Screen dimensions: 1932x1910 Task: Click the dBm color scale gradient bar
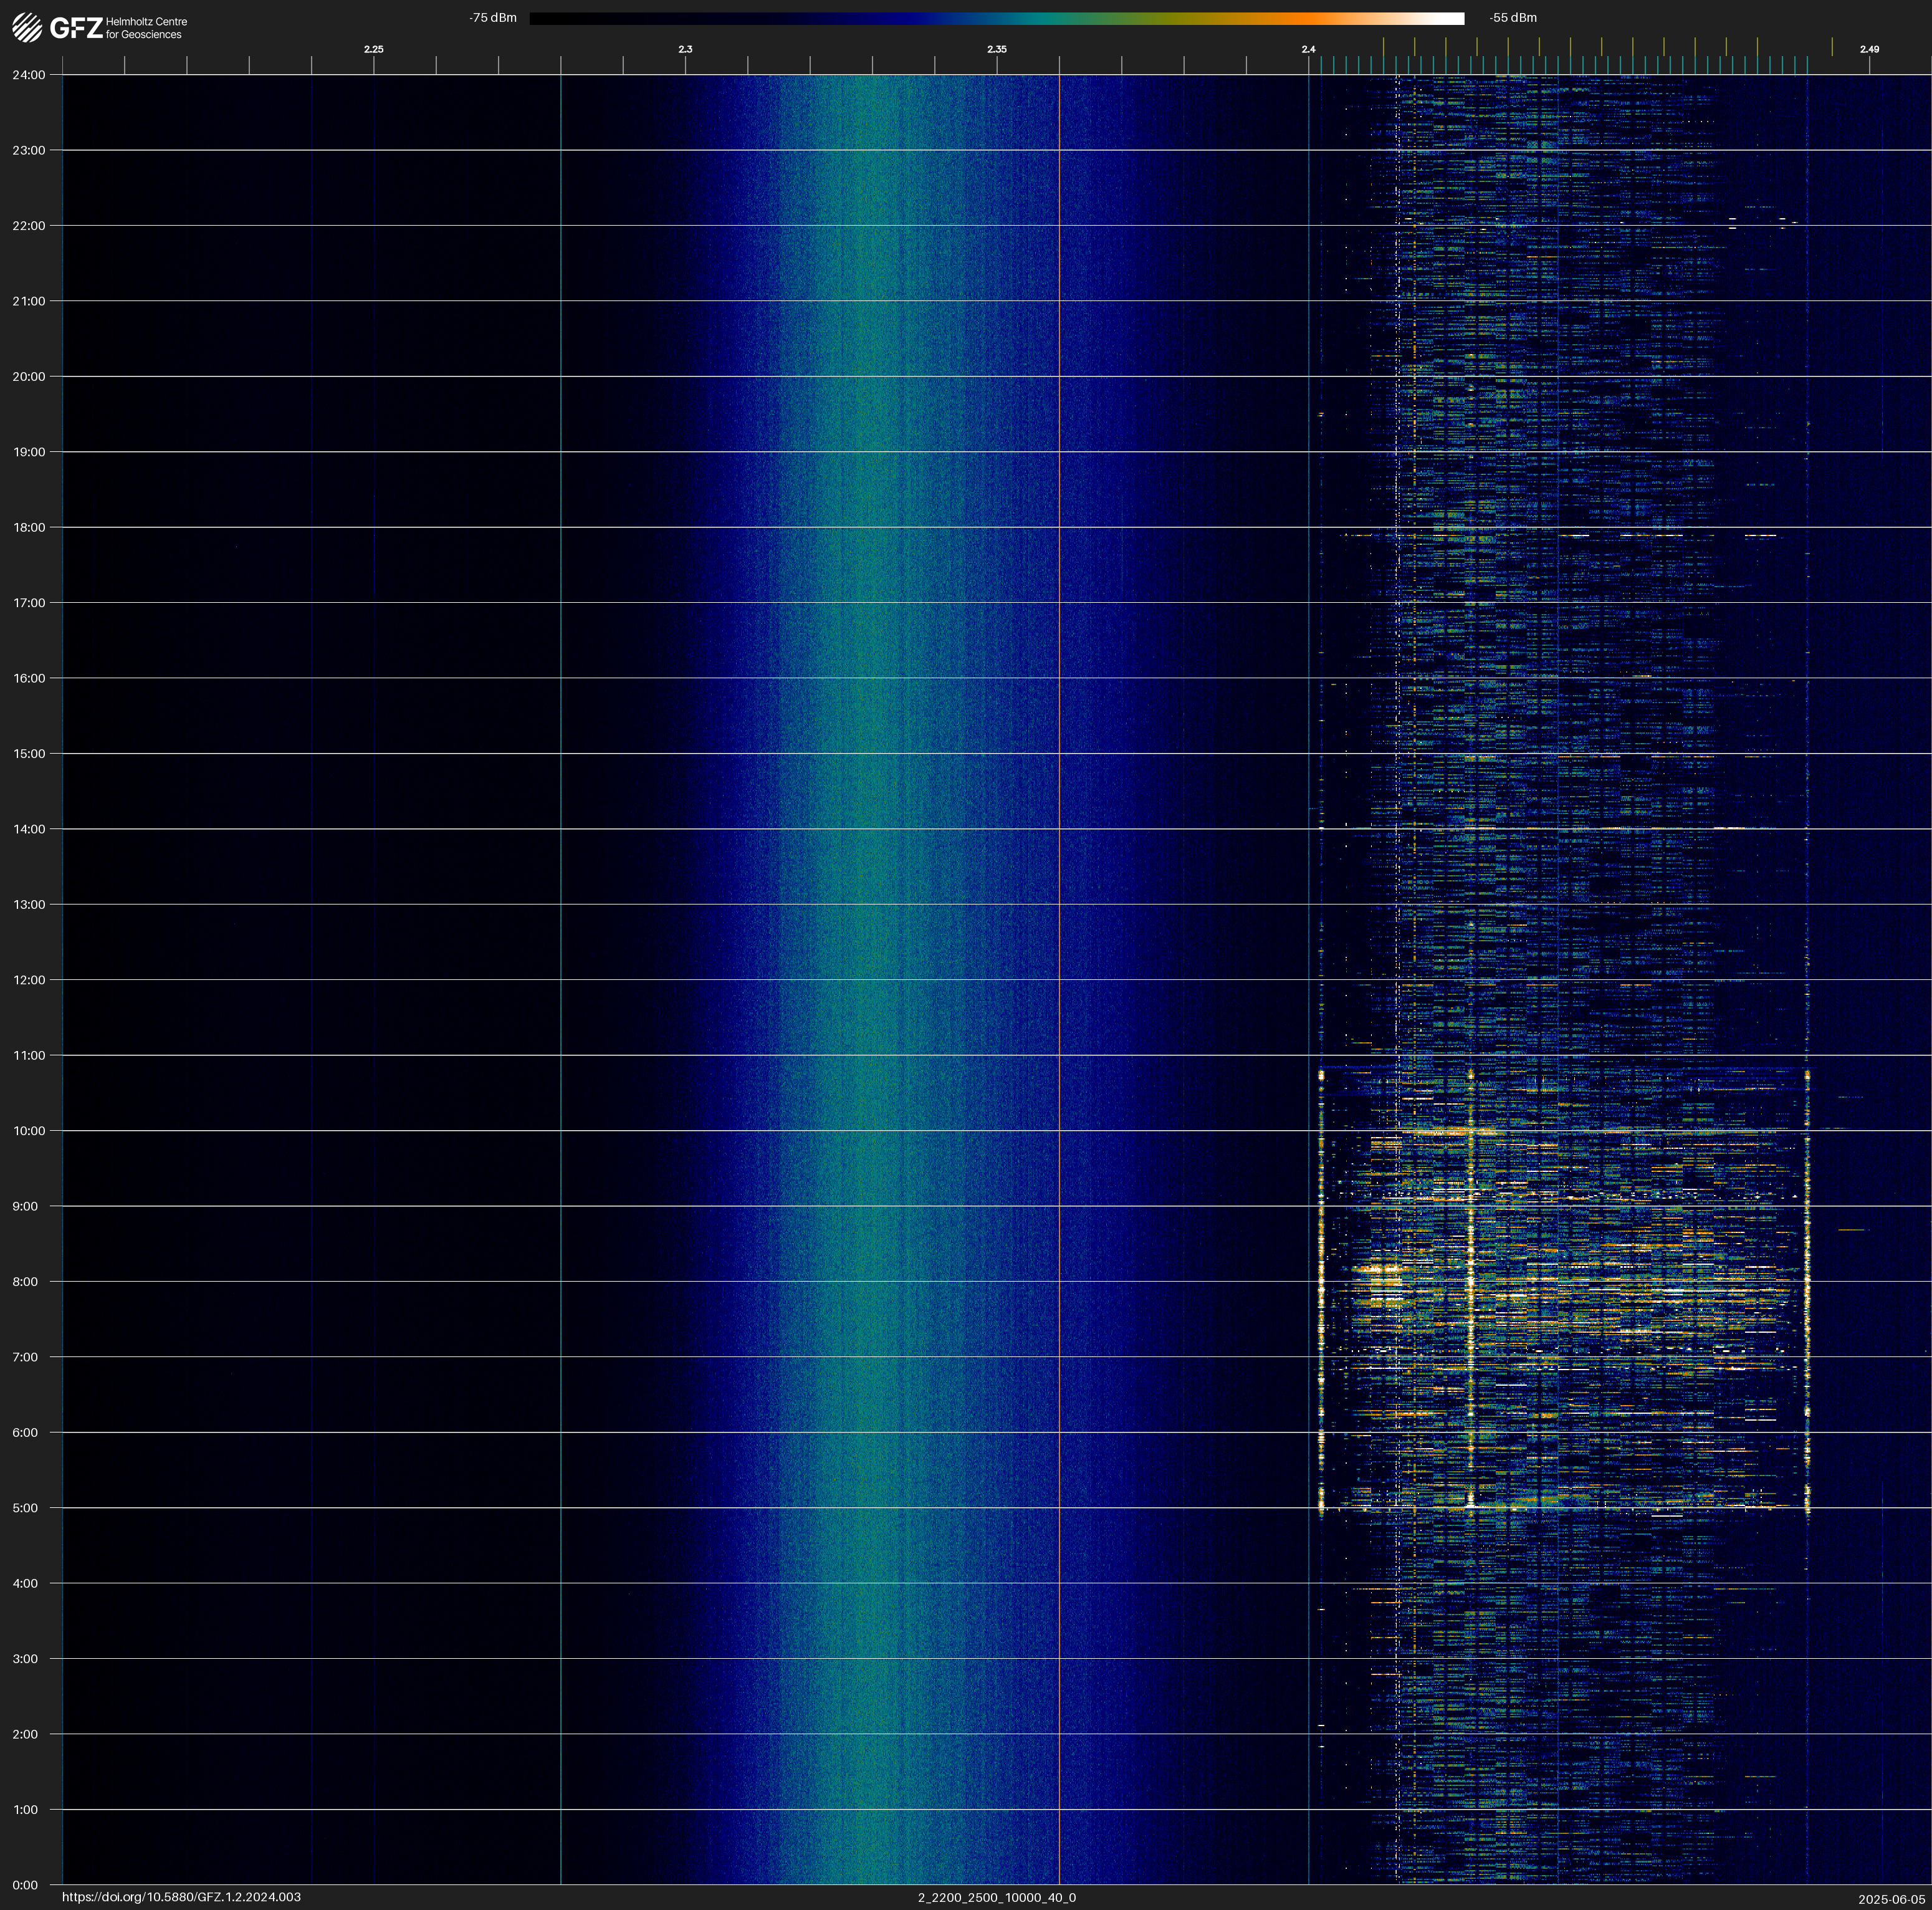996,18
